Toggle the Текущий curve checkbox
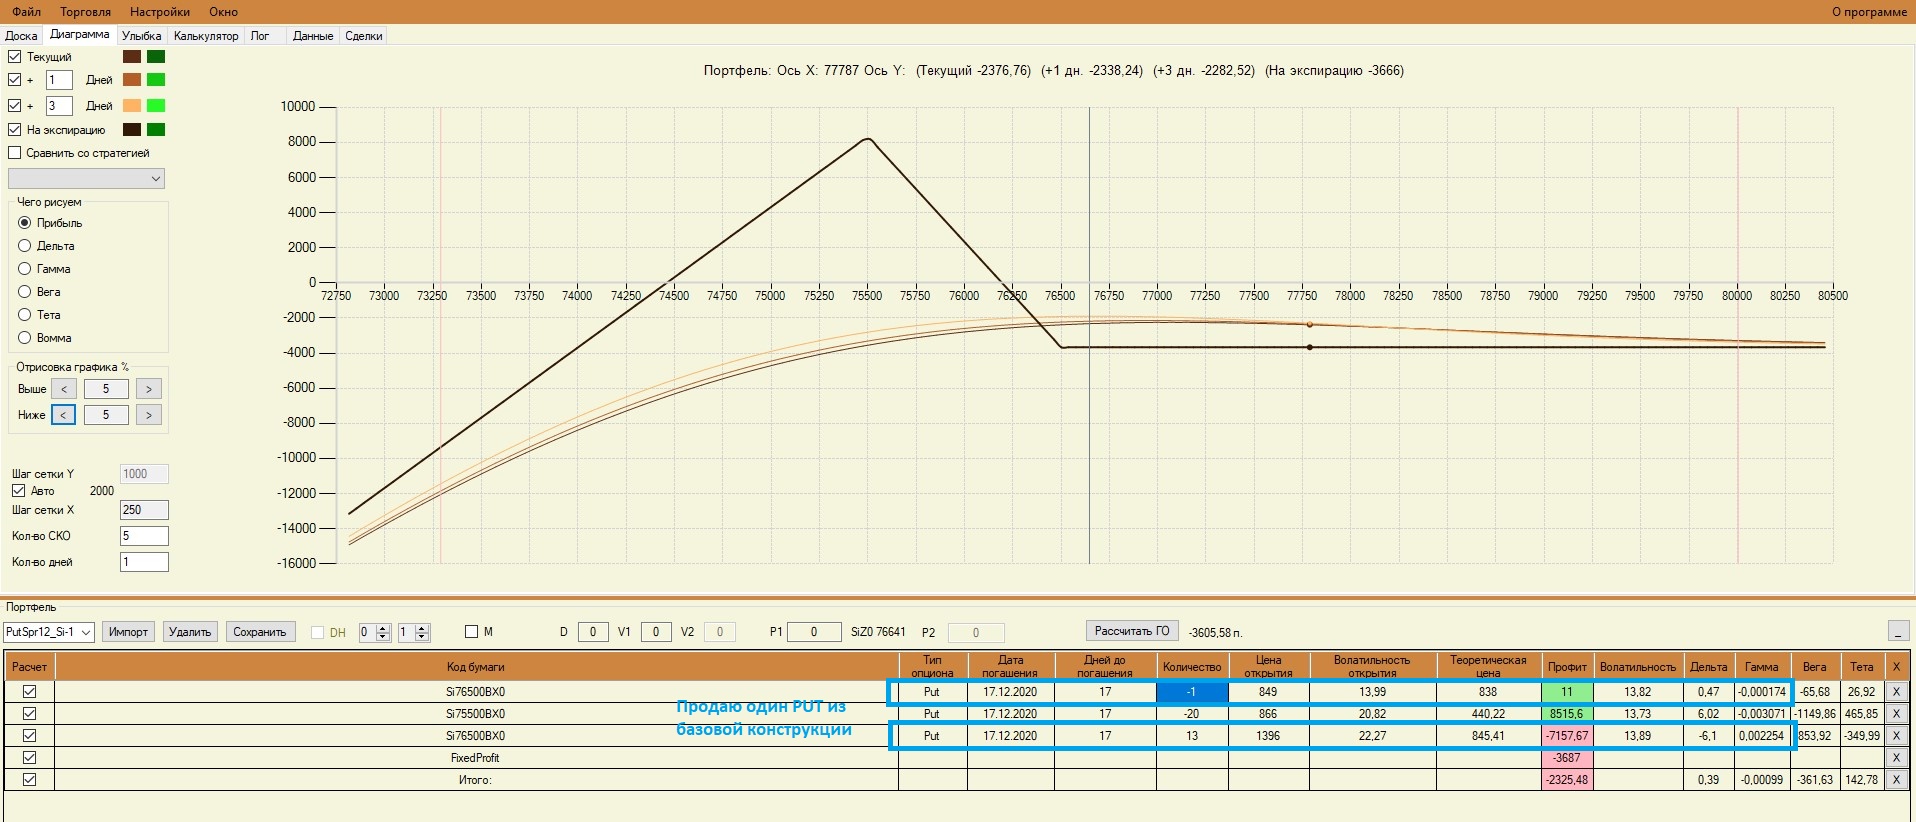This screenshot has width=1916, height=822. [x=15, y=57]
